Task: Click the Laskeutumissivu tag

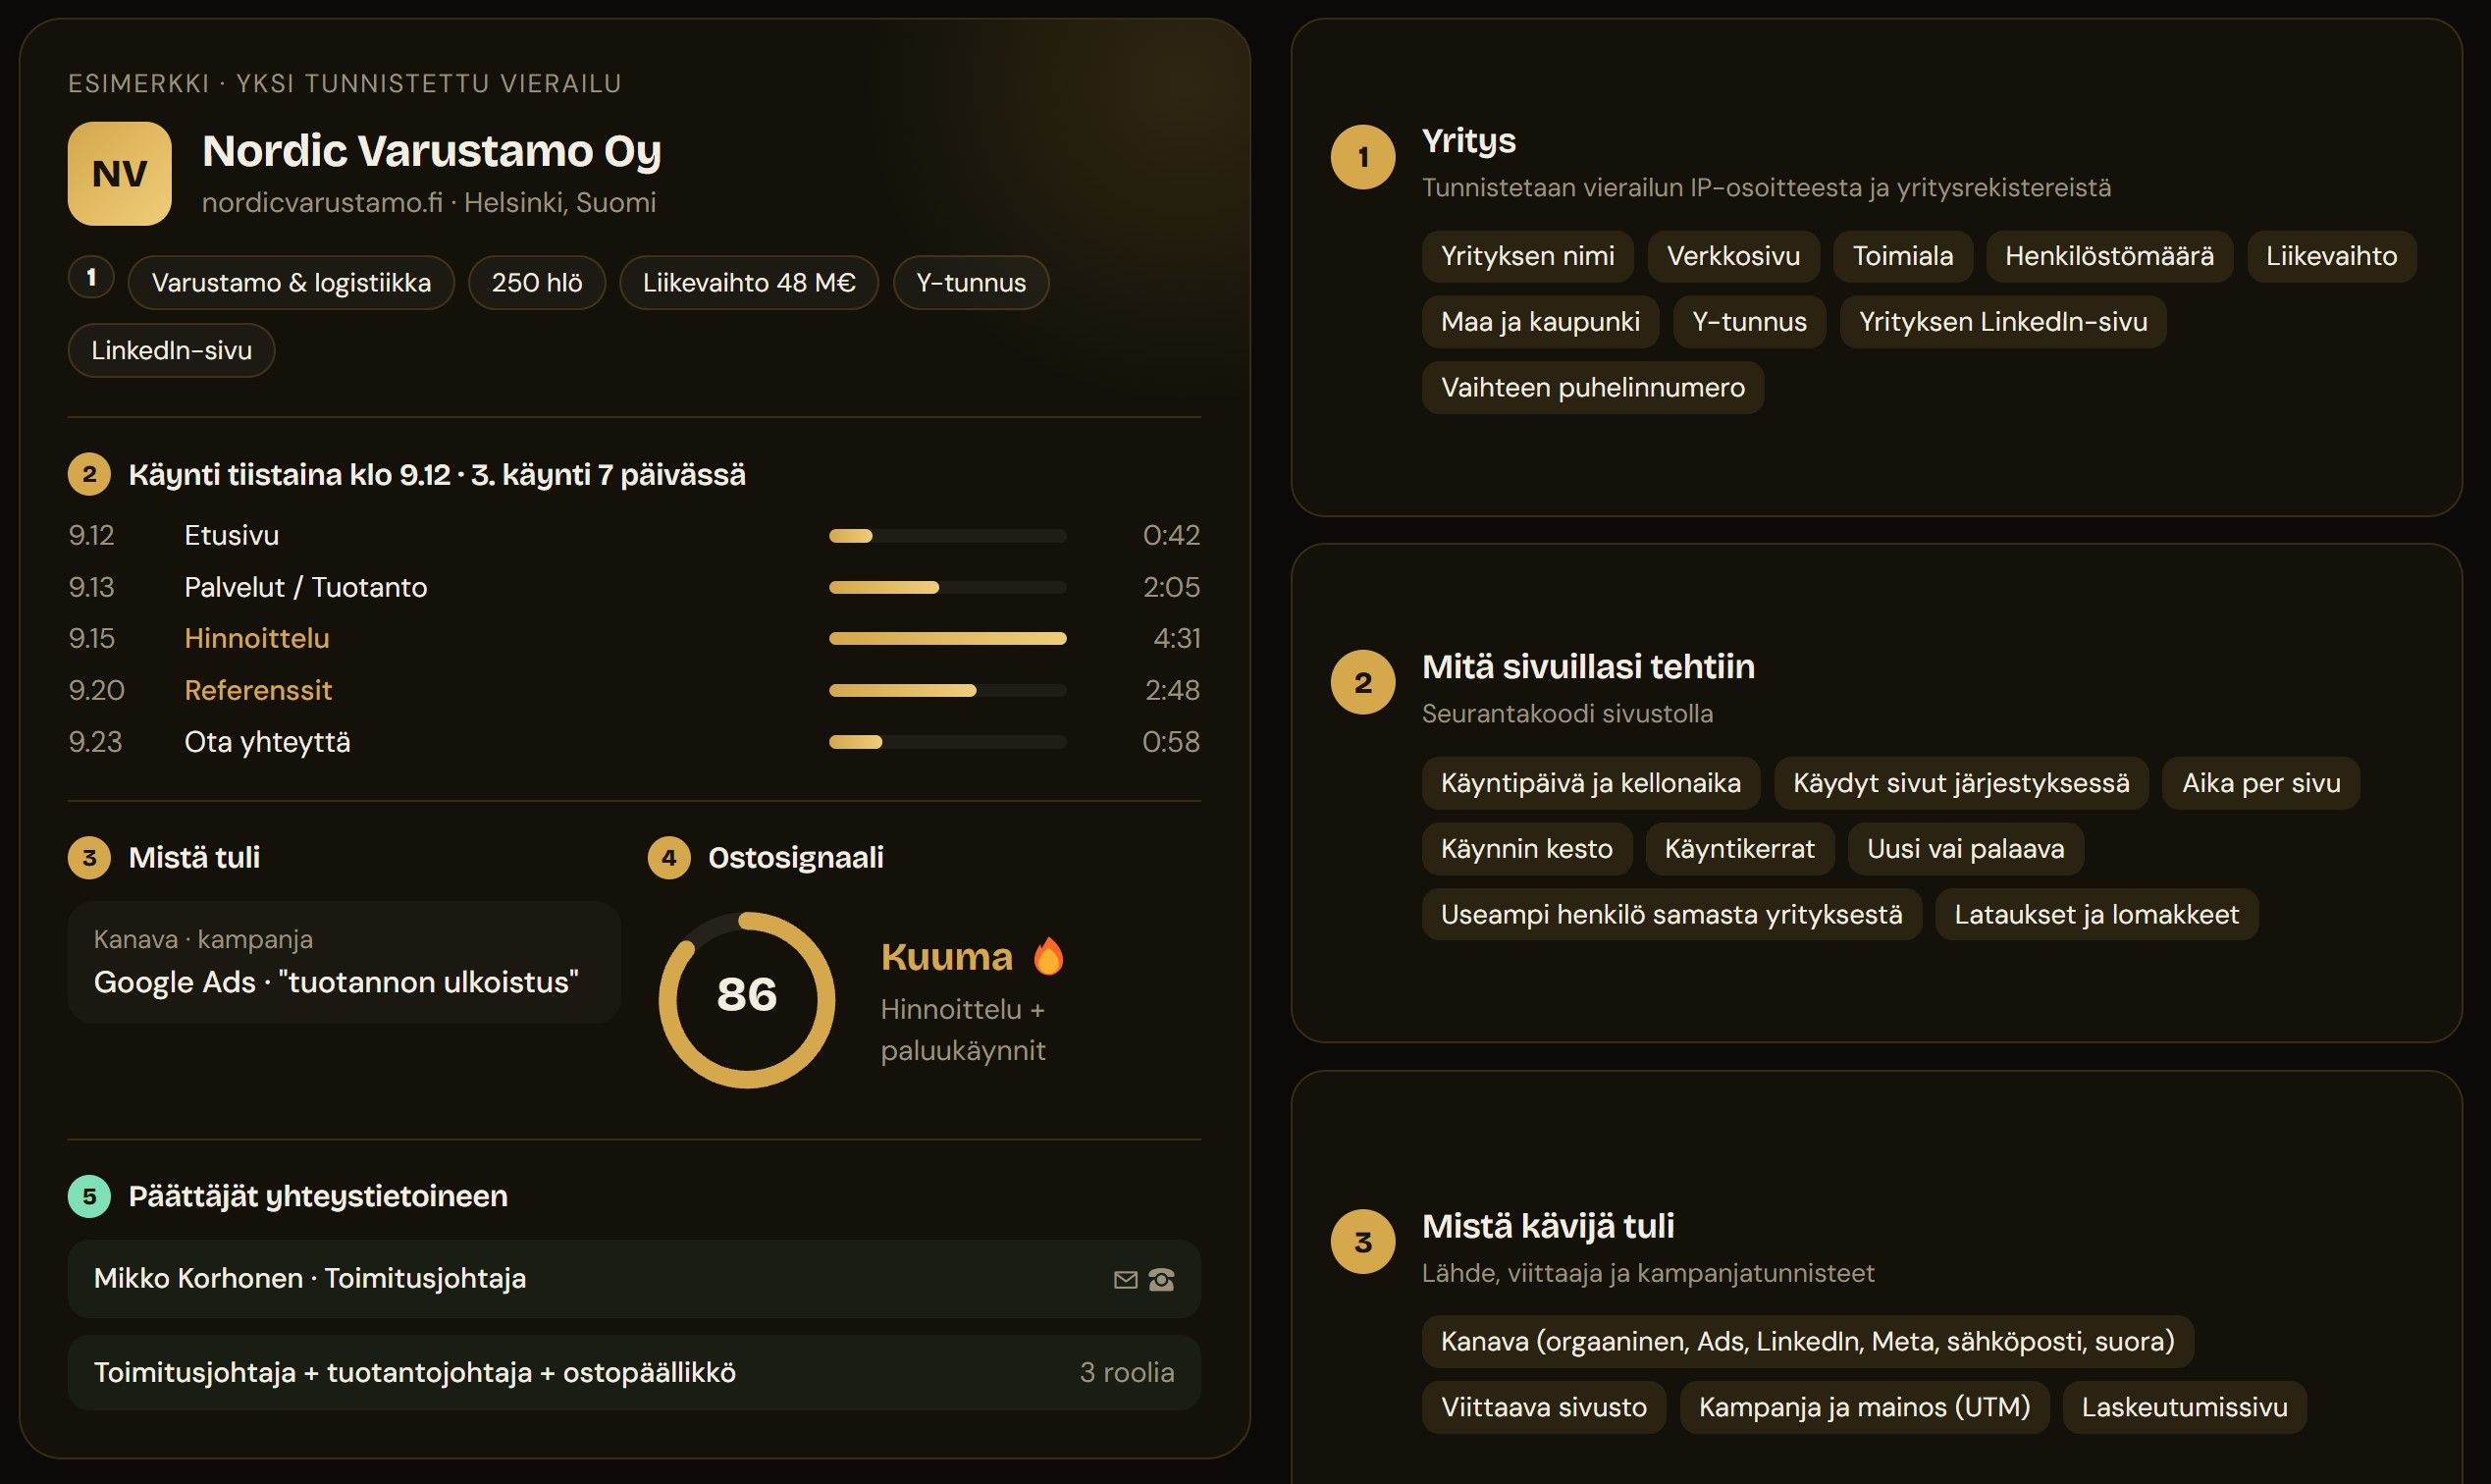Action: pos(2184,1408)
